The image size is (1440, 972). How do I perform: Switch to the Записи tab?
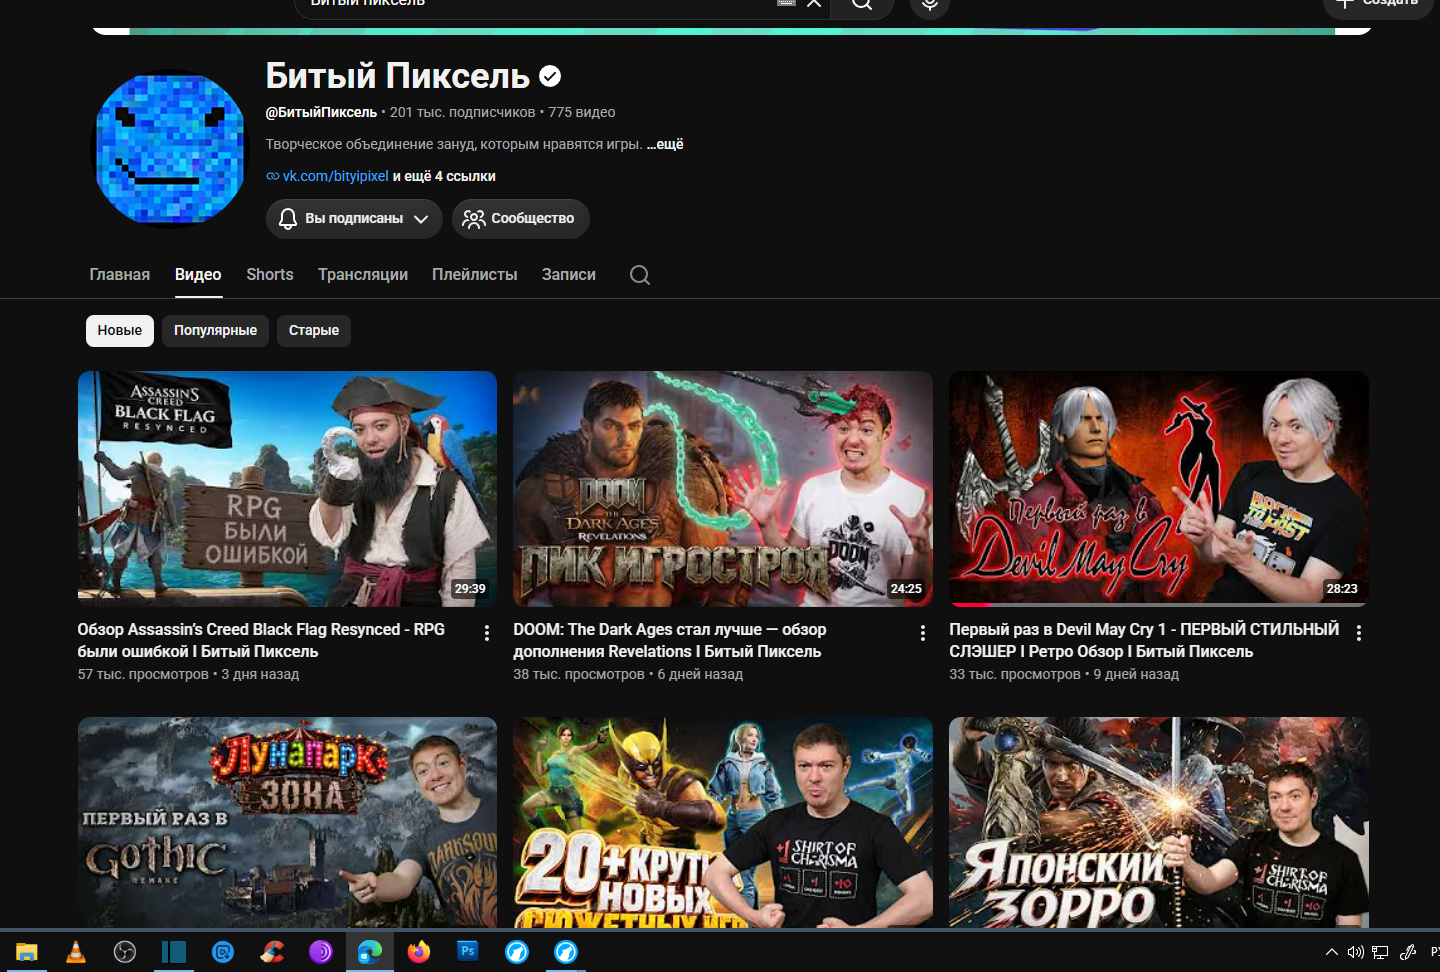click(x=569, y=275)
